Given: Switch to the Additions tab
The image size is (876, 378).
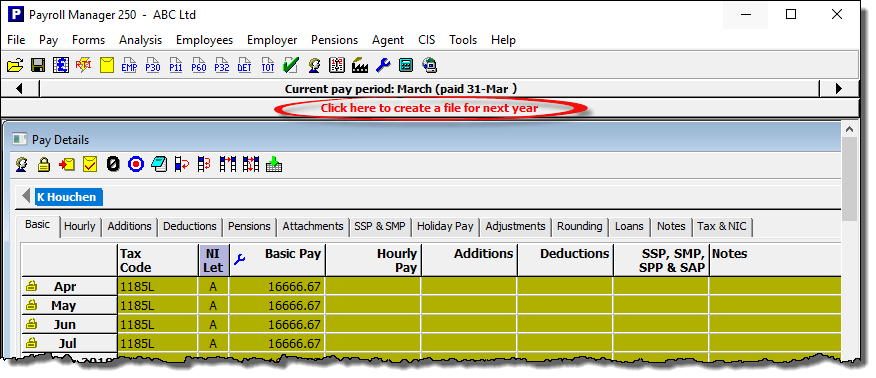Looking at the screenshot, I should [130, 227].
